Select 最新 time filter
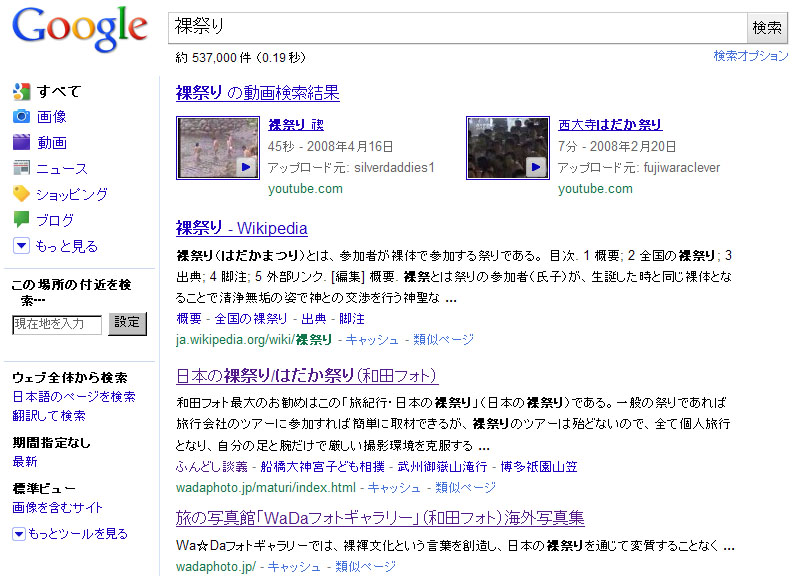 pos(25,462)
